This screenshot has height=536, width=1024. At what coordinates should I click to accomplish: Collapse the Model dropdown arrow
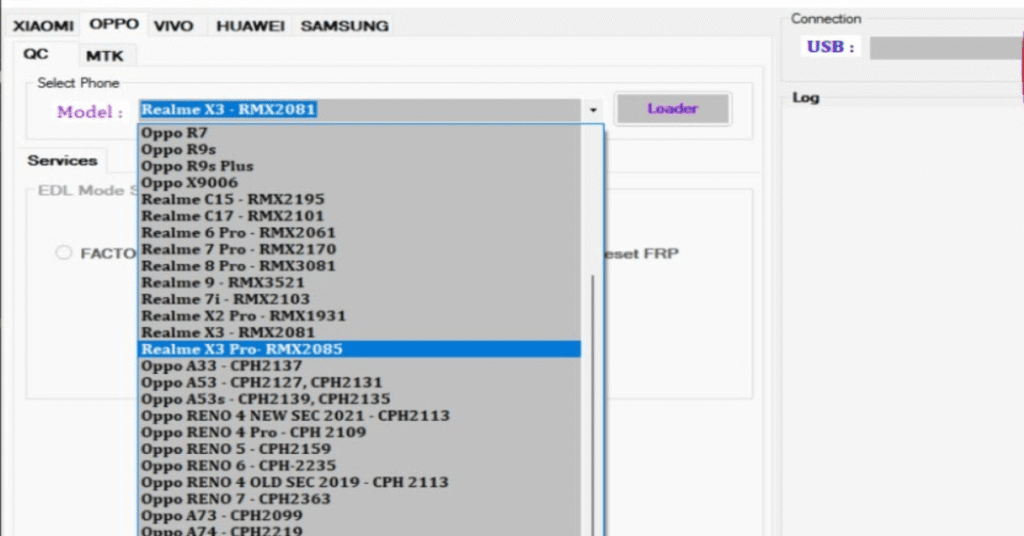(593, 110)
